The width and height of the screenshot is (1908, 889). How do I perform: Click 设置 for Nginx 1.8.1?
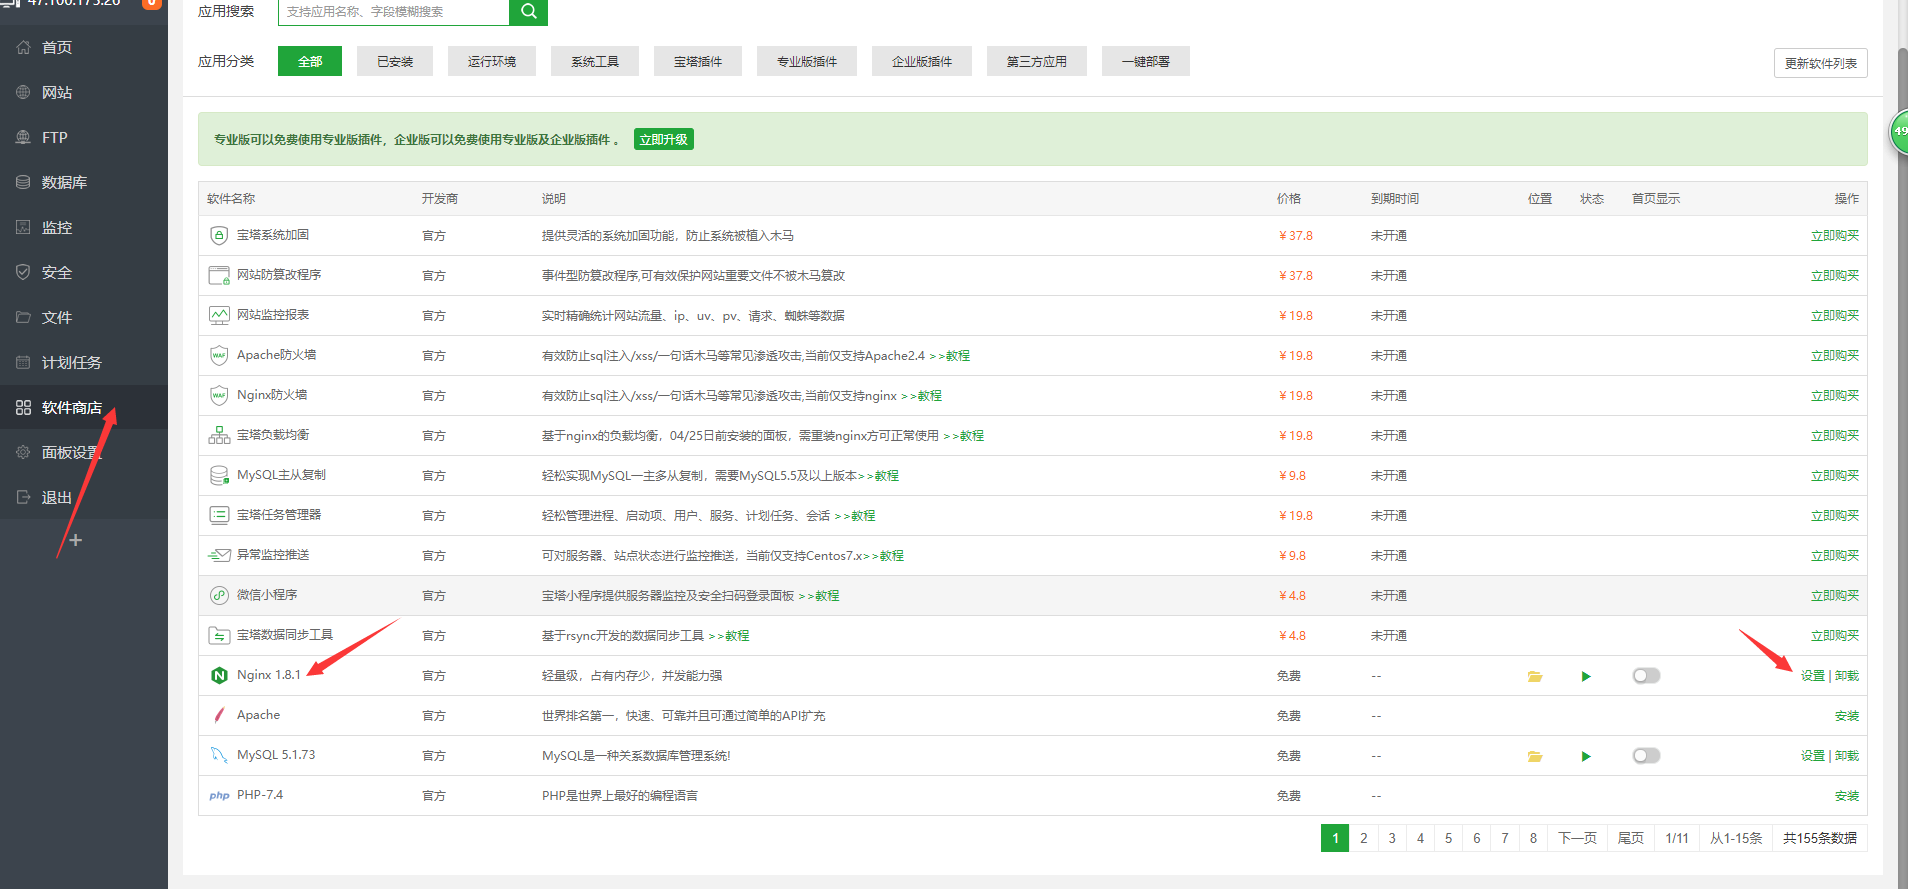click(x=1813, y=676)
